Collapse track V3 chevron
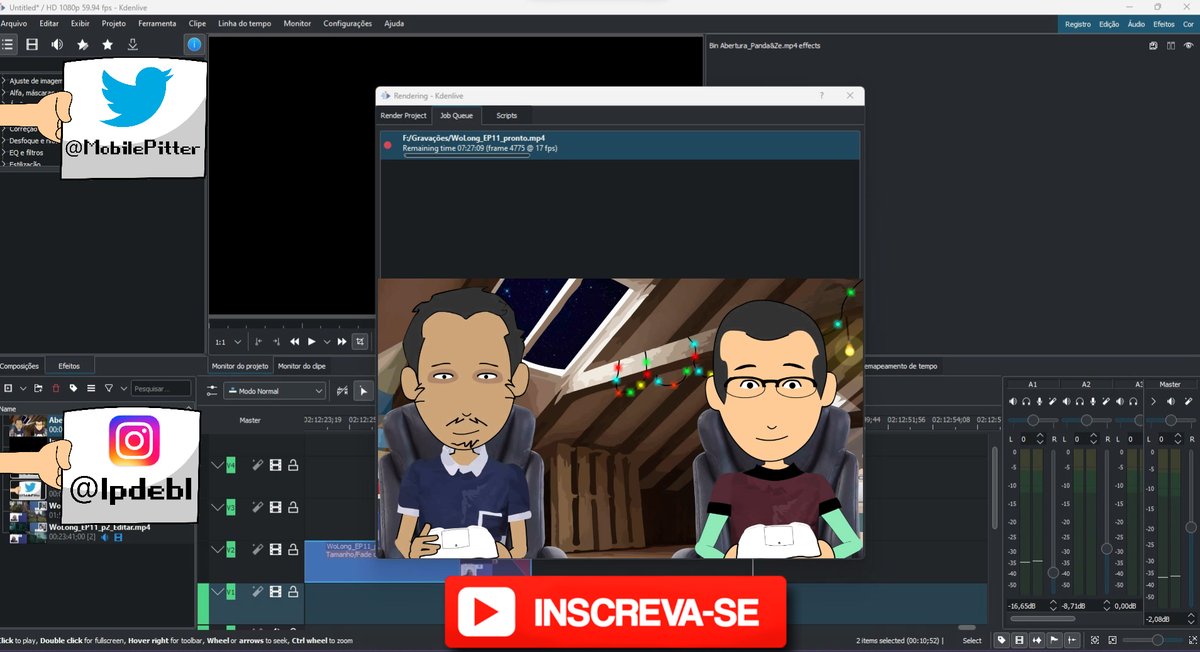Screen dimensions: 1200x652 coord(218,507)
